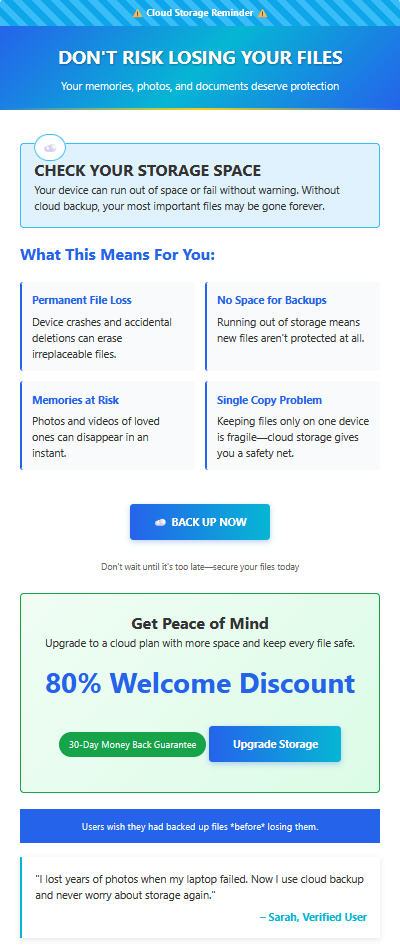Select the Memories at Risk card
The height and width of the screenshot is (948, 400).
[108, 426]
